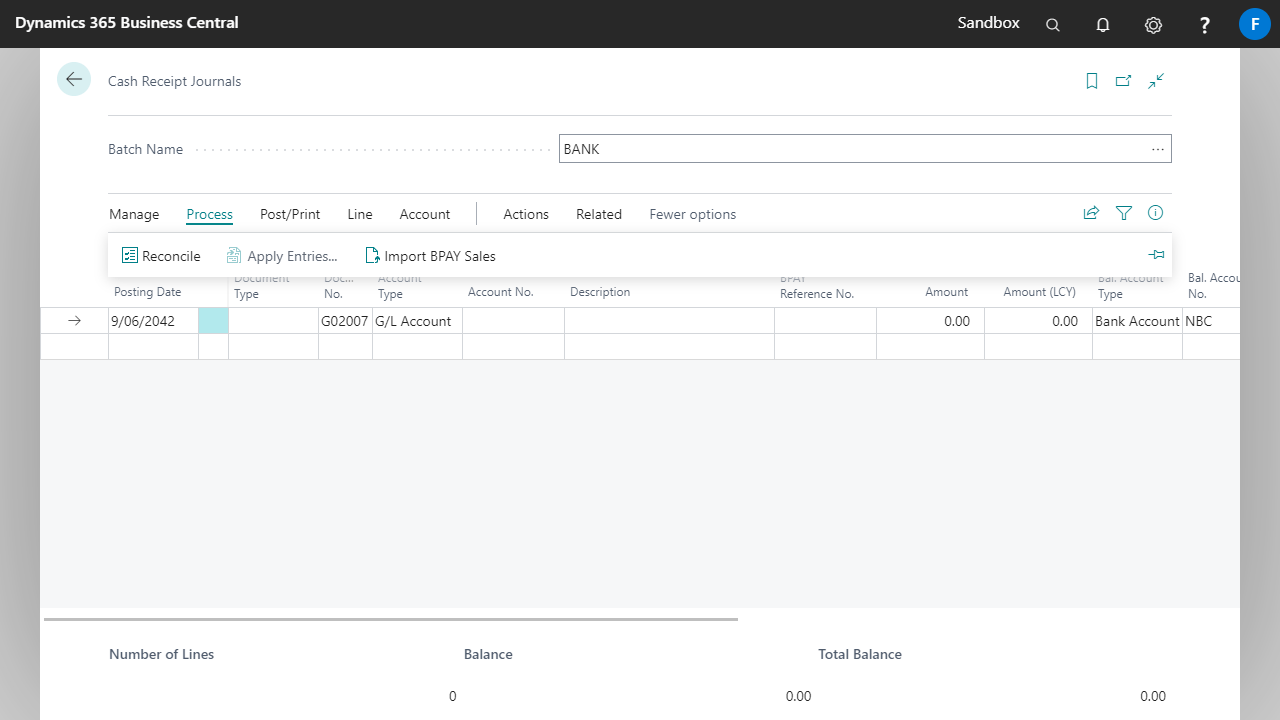Screen dimensions: 1280x720
Task: Click the share icon
Action: tap(1091, 213)
